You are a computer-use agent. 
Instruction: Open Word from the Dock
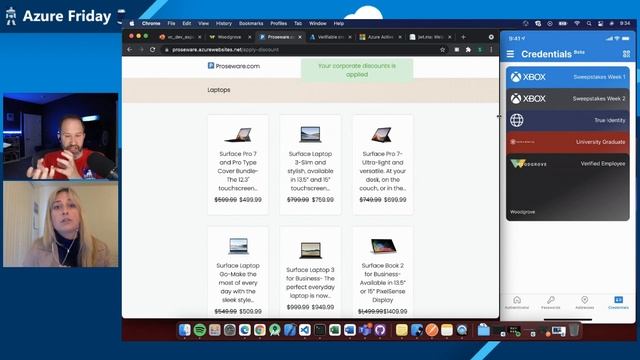coord(350,330)
